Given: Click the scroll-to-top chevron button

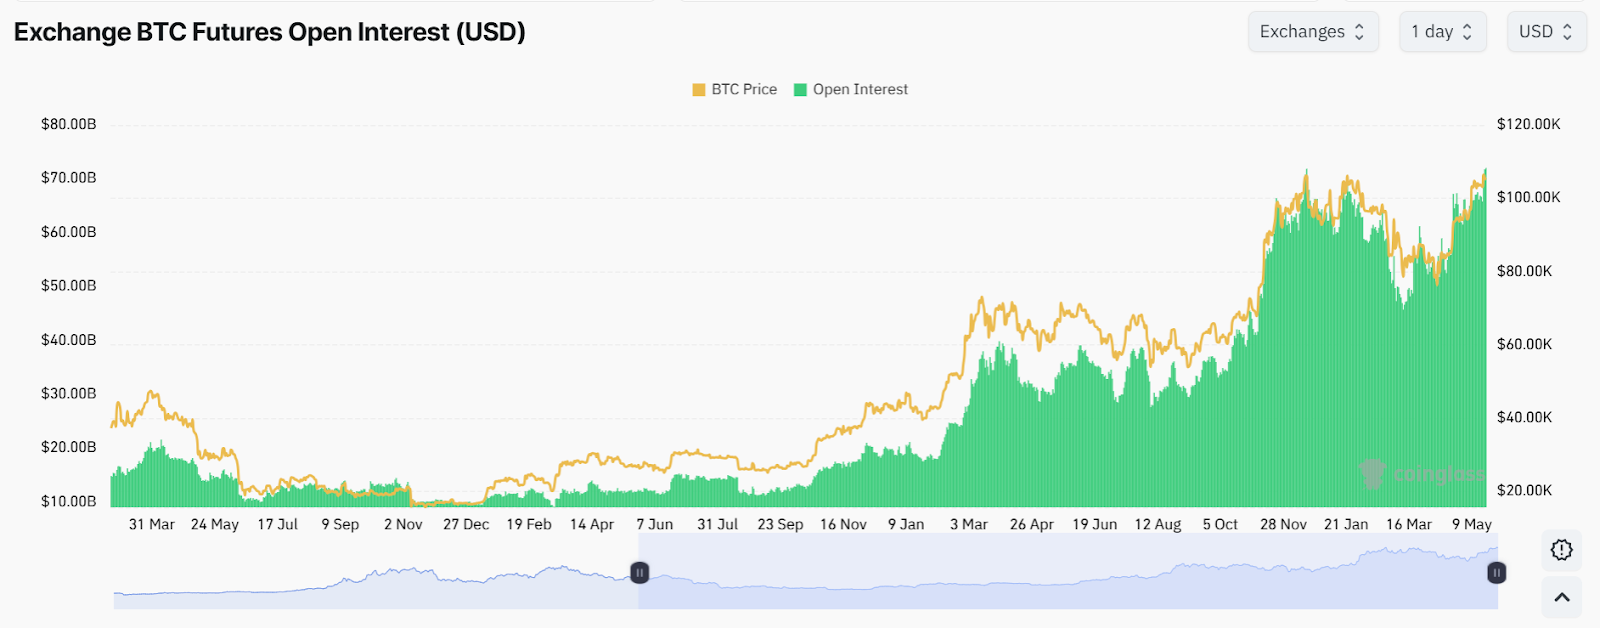Looking at the screenshot, I should [1561, 597].
